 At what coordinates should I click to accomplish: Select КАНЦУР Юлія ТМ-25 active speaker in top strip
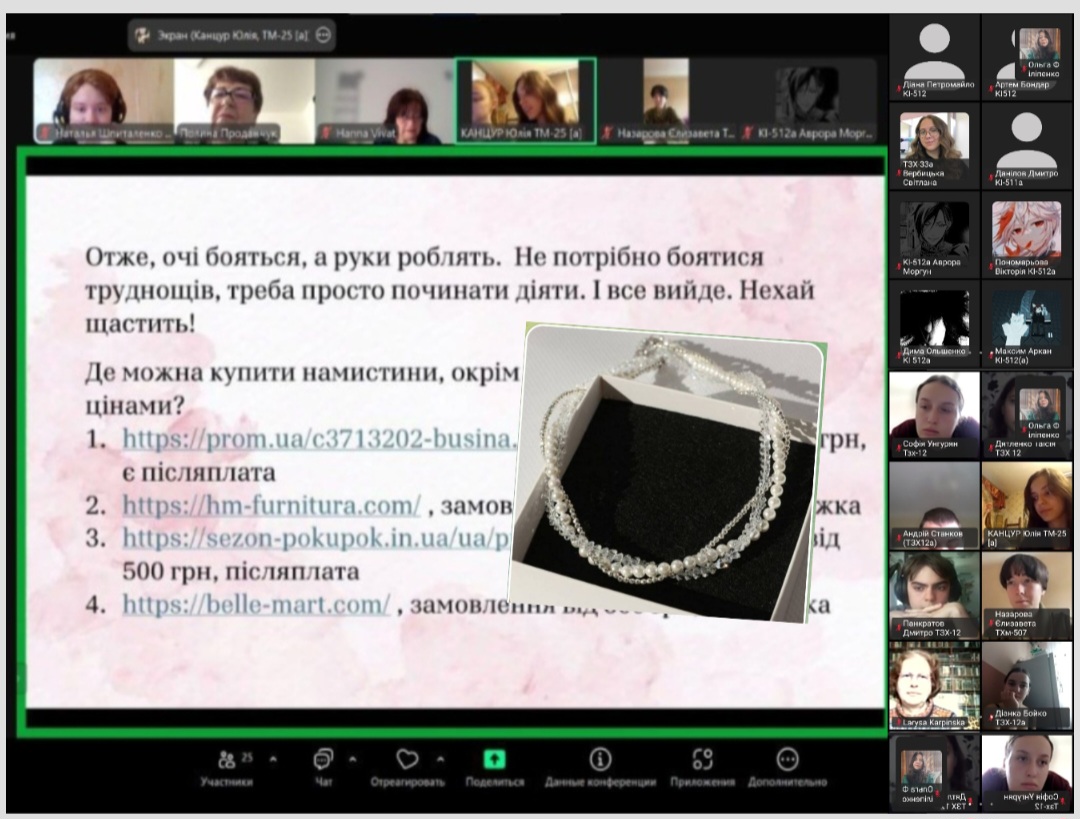(526, 101)
